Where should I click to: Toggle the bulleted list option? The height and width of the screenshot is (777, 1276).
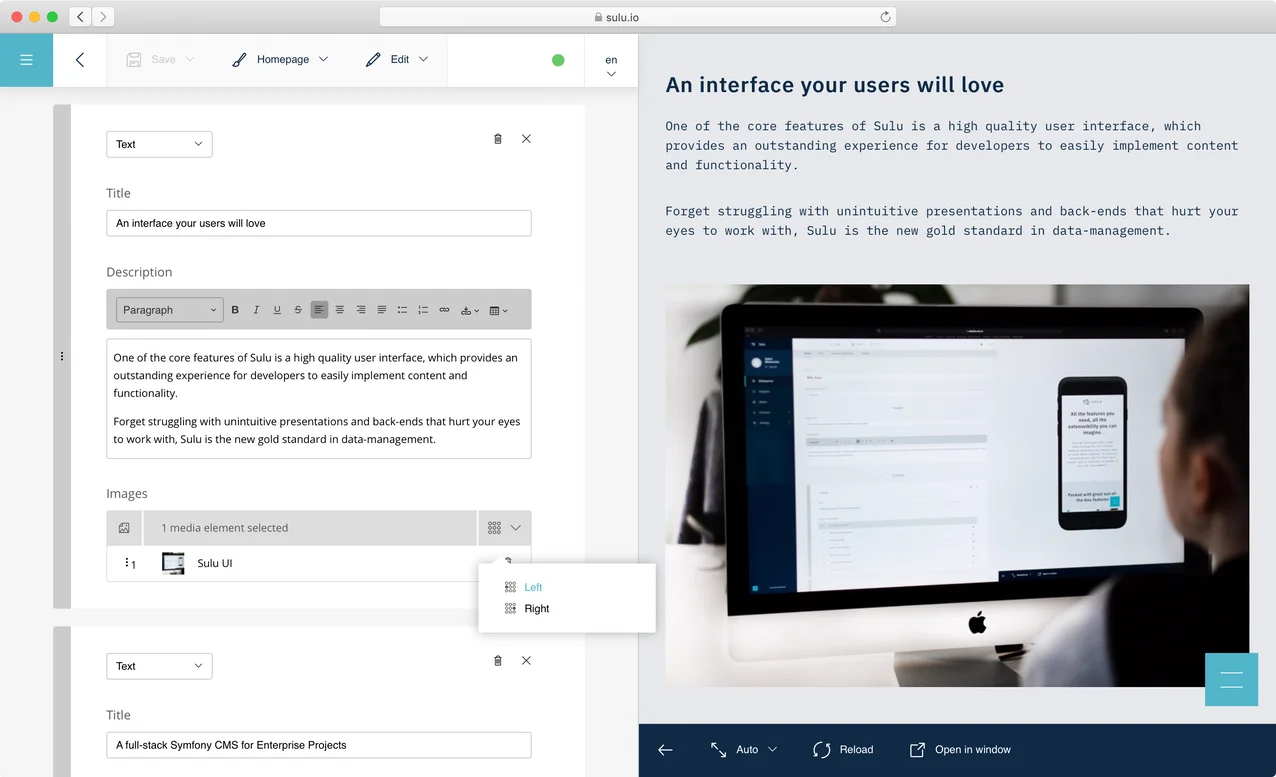(402, 310)
